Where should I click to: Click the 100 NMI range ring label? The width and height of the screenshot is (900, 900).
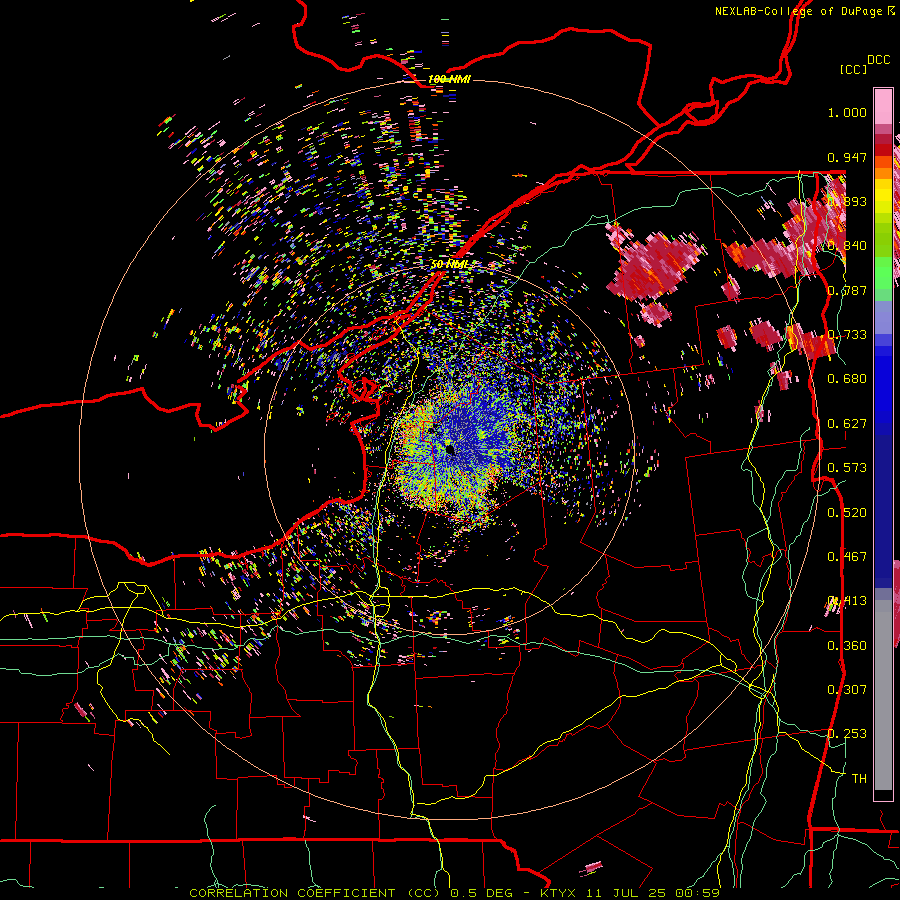pos(449,79)
